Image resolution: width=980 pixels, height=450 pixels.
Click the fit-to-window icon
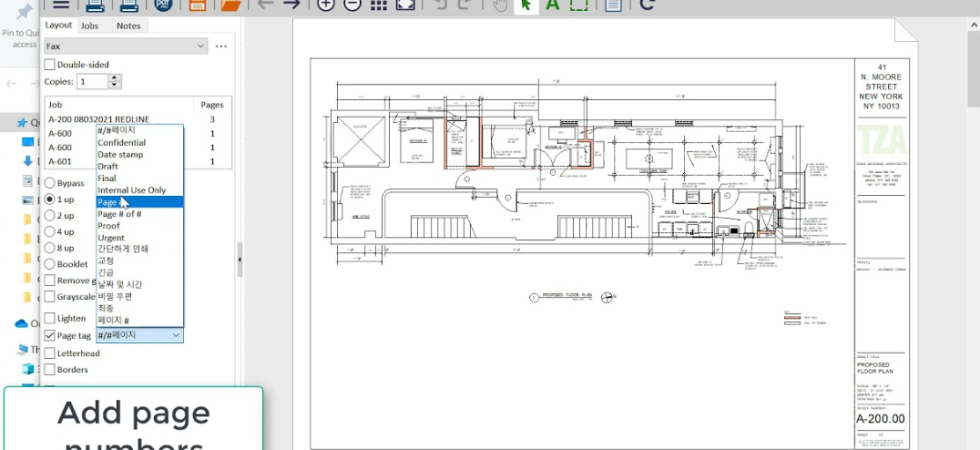pyautogui.click(x=406, y=4)
